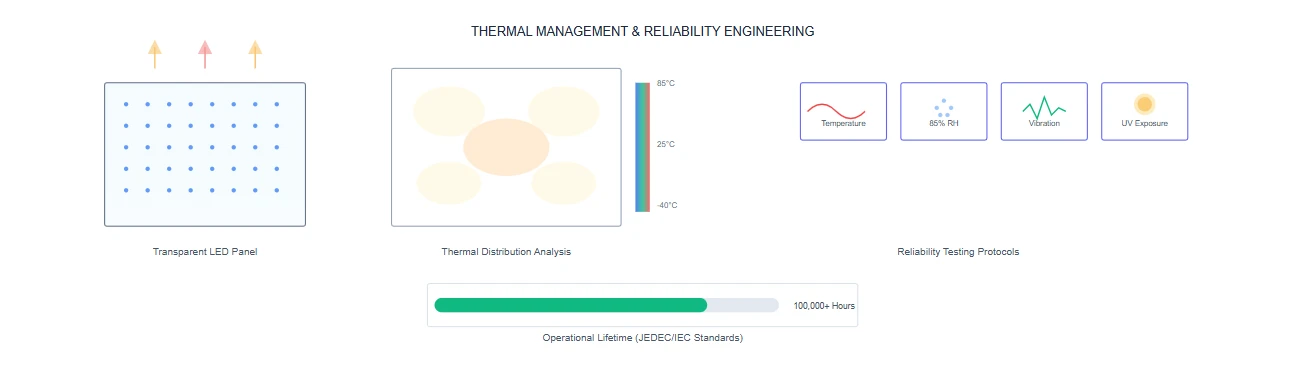Viewport: 1297px width, 370px height.
Task: Click the humidity droplets icon above 85% RH
Action: [944, 108]
